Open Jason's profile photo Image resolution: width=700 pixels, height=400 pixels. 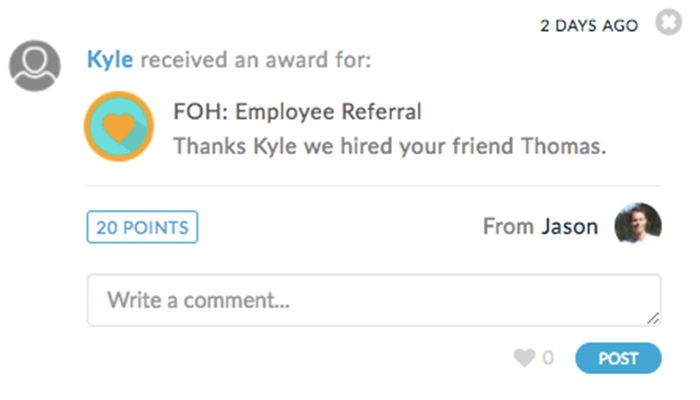[x=637, y=225]
